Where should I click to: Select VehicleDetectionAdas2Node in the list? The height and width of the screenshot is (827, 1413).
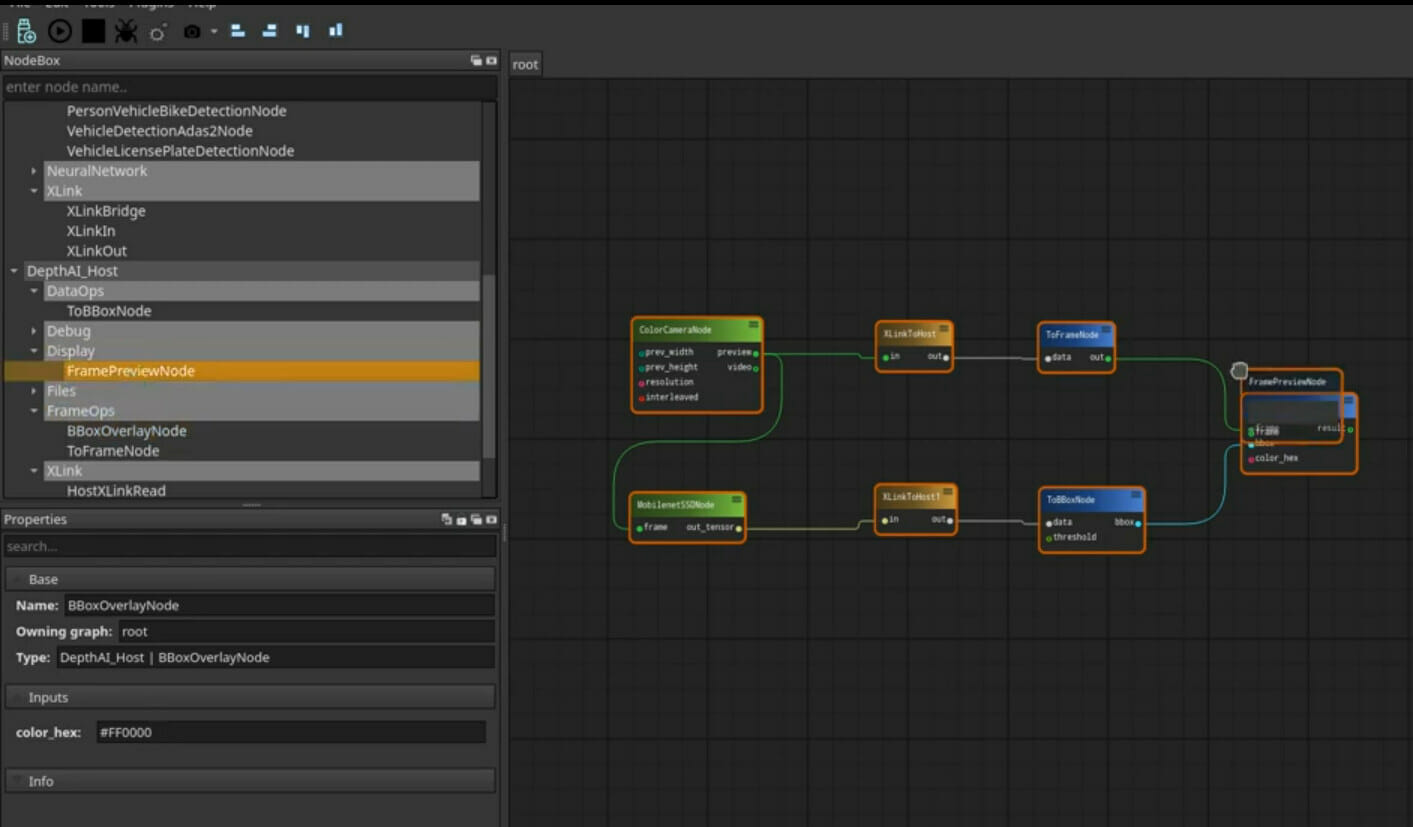[x=160, y=131]
